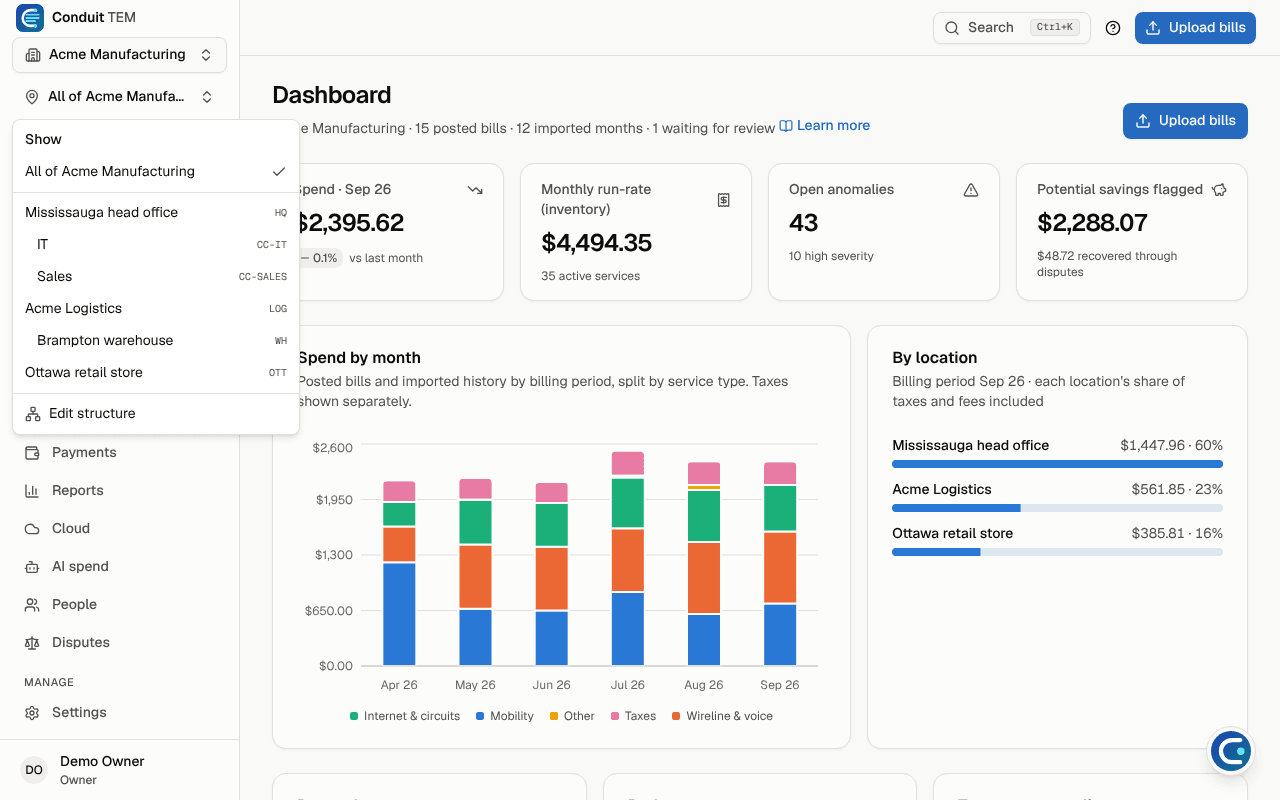Screen dimensions: 1280x800
Task: Click Upload bills in the top bar
Action: tap(1195, 28)
